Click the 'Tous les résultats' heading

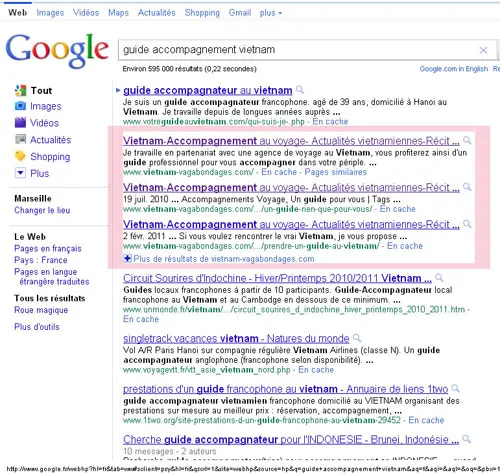pyautogui.click(x=50, y=298)
